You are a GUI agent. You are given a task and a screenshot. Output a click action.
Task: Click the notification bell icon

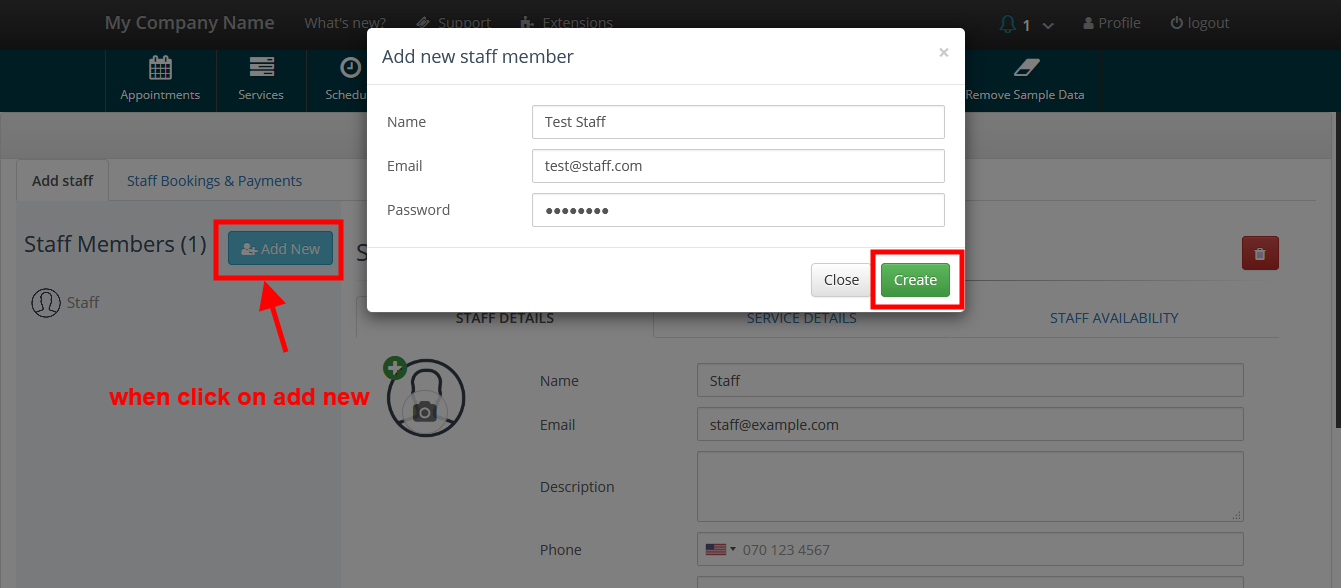coord(1008,24)
